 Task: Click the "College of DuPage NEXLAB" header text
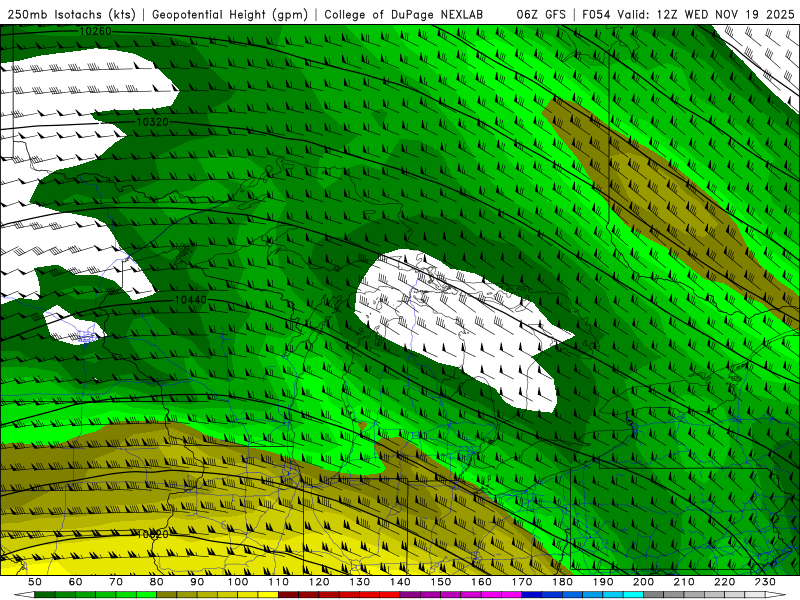click(404, 15)
